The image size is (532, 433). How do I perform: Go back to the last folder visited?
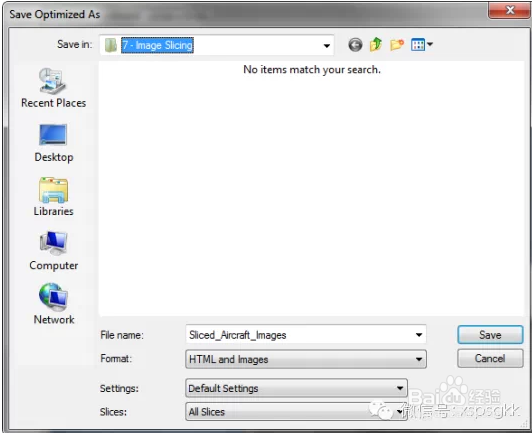tap(355, 45)
